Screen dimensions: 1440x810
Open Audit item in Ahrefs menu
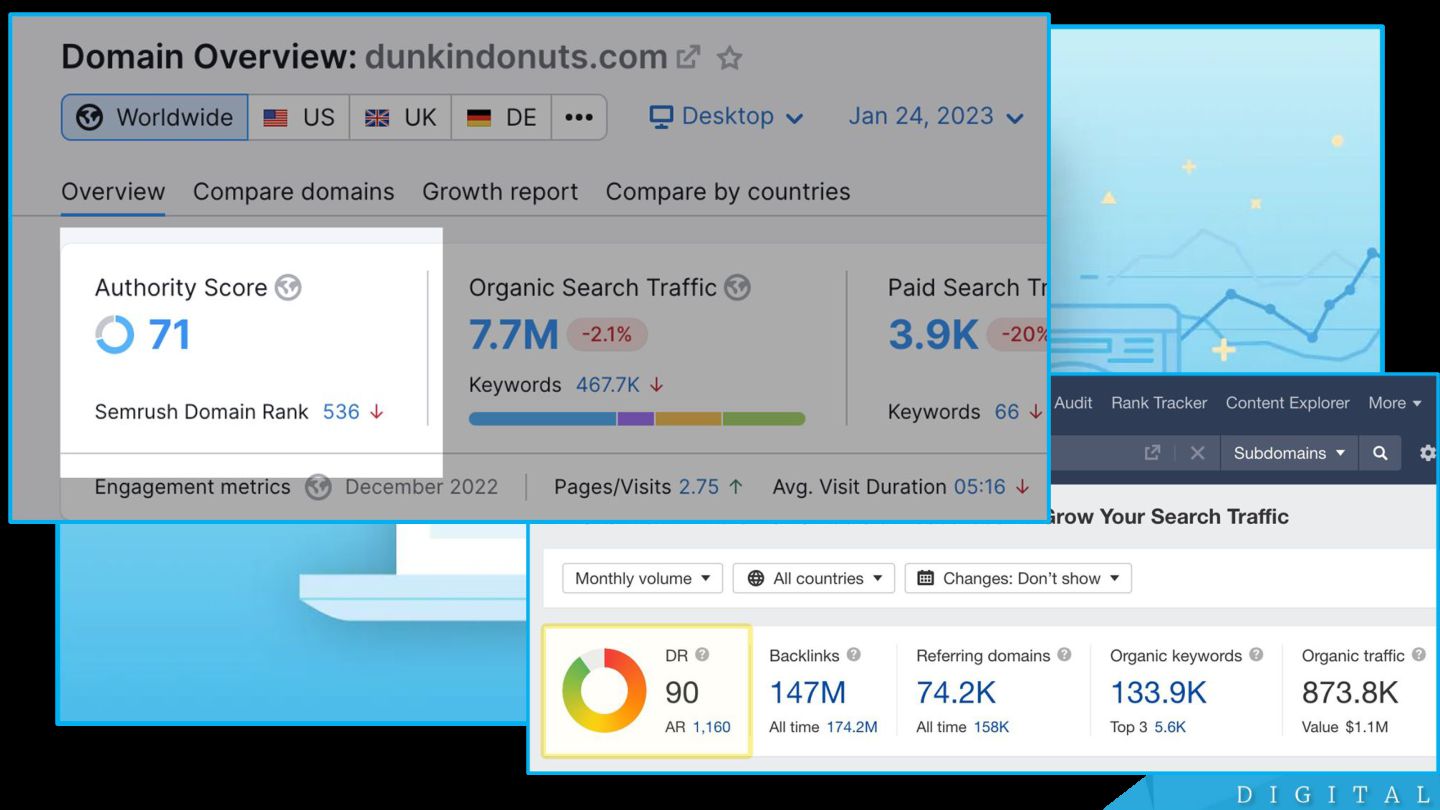1073,403
